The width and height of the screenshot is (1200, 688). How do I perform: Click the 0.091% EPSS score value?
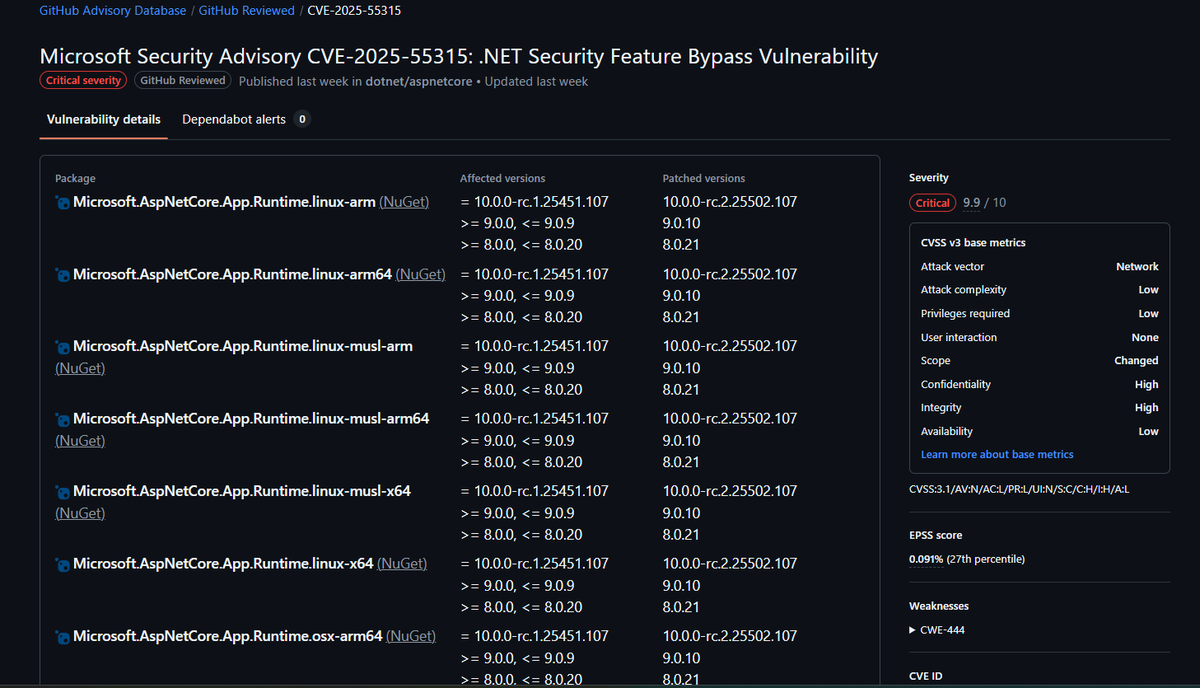tap(925, 559)
